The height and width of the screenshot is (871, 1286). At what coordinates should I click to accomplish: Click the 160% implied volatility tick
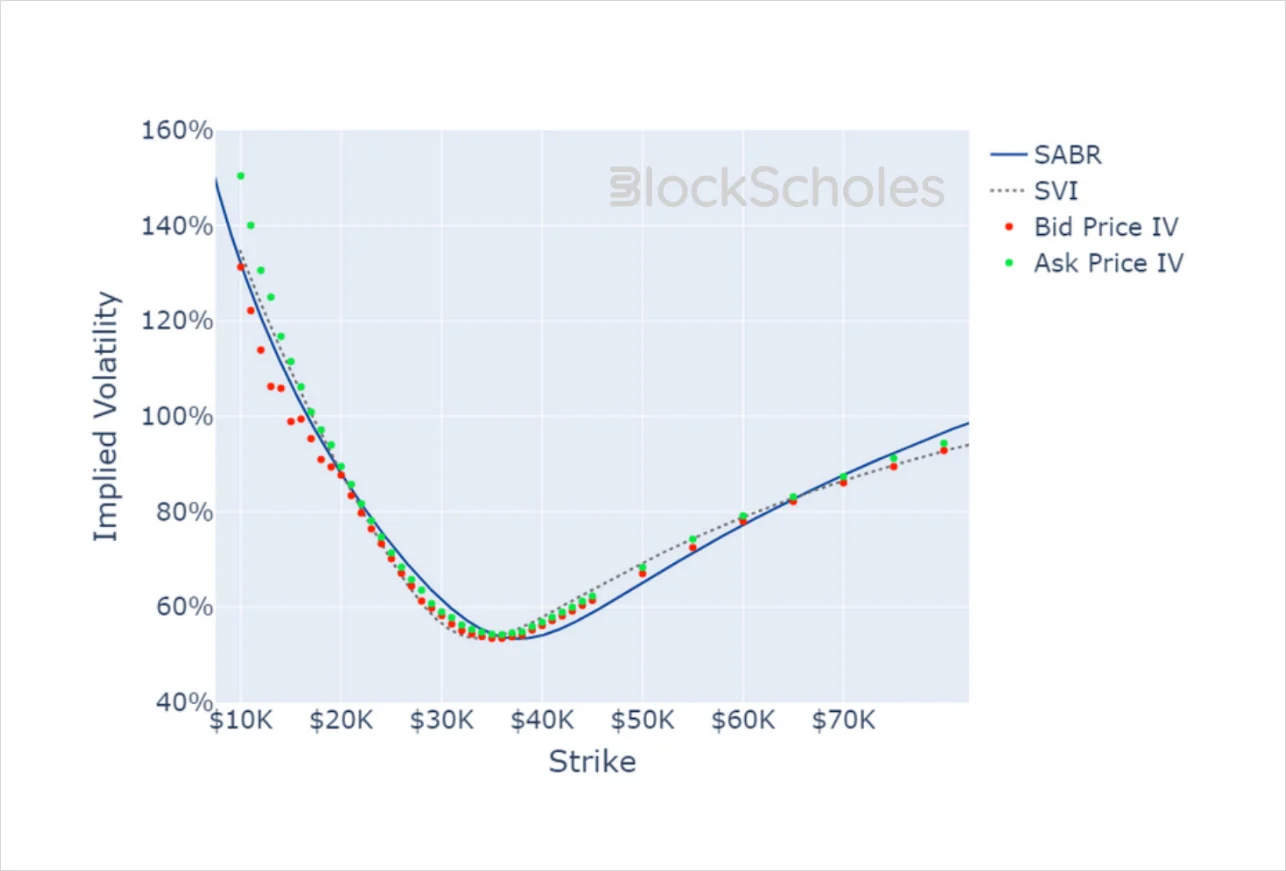(177, 130)
